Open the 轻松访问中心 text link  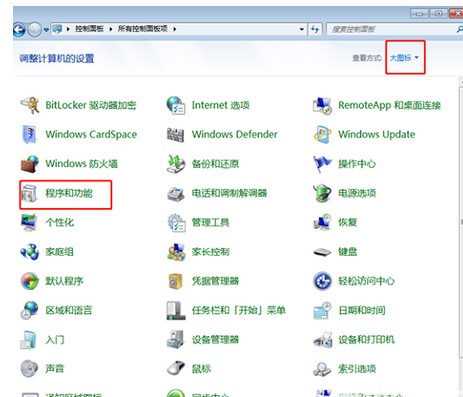point(366,281)
